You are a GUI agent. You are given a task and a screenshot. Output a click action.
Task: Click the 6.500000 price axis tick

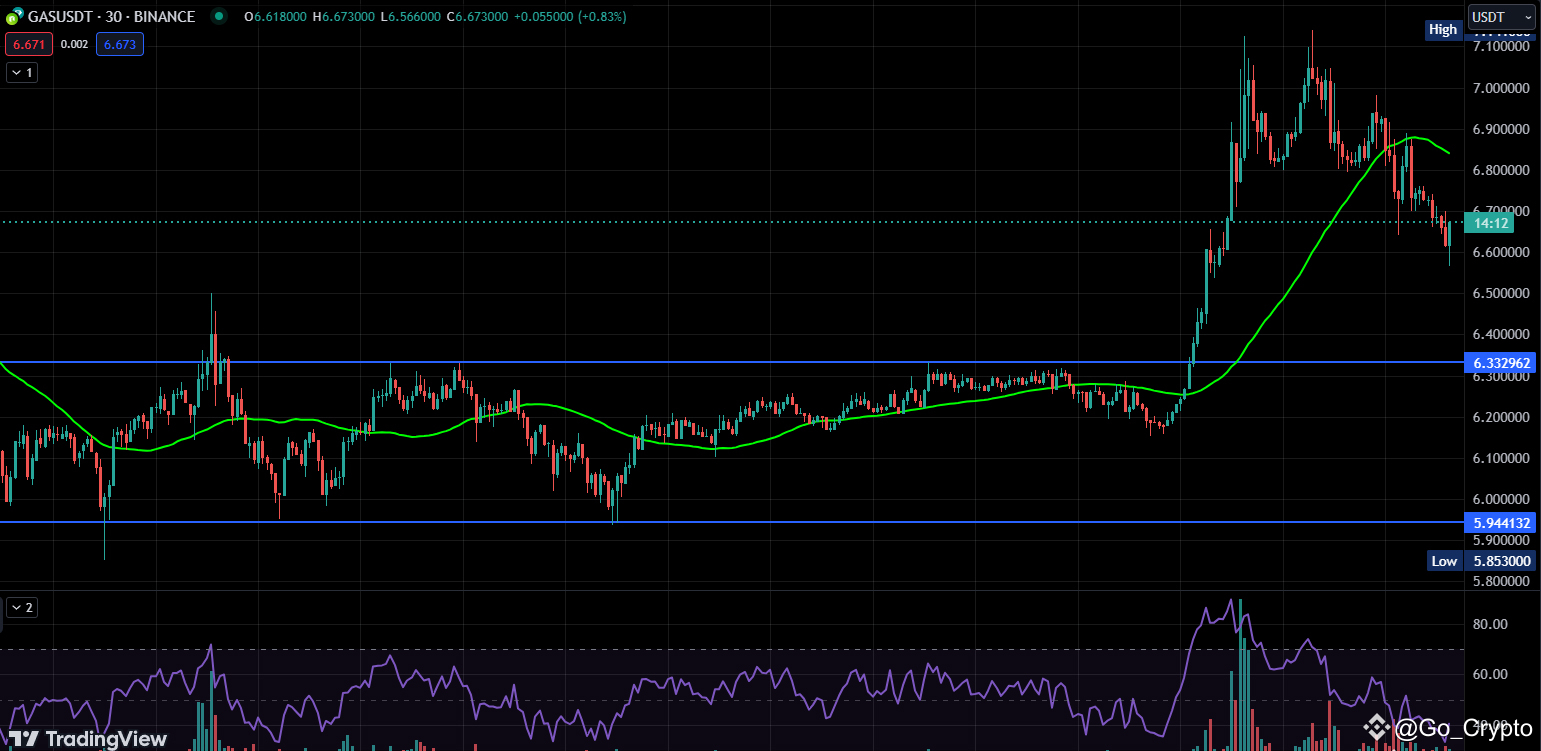(1501, 293)
